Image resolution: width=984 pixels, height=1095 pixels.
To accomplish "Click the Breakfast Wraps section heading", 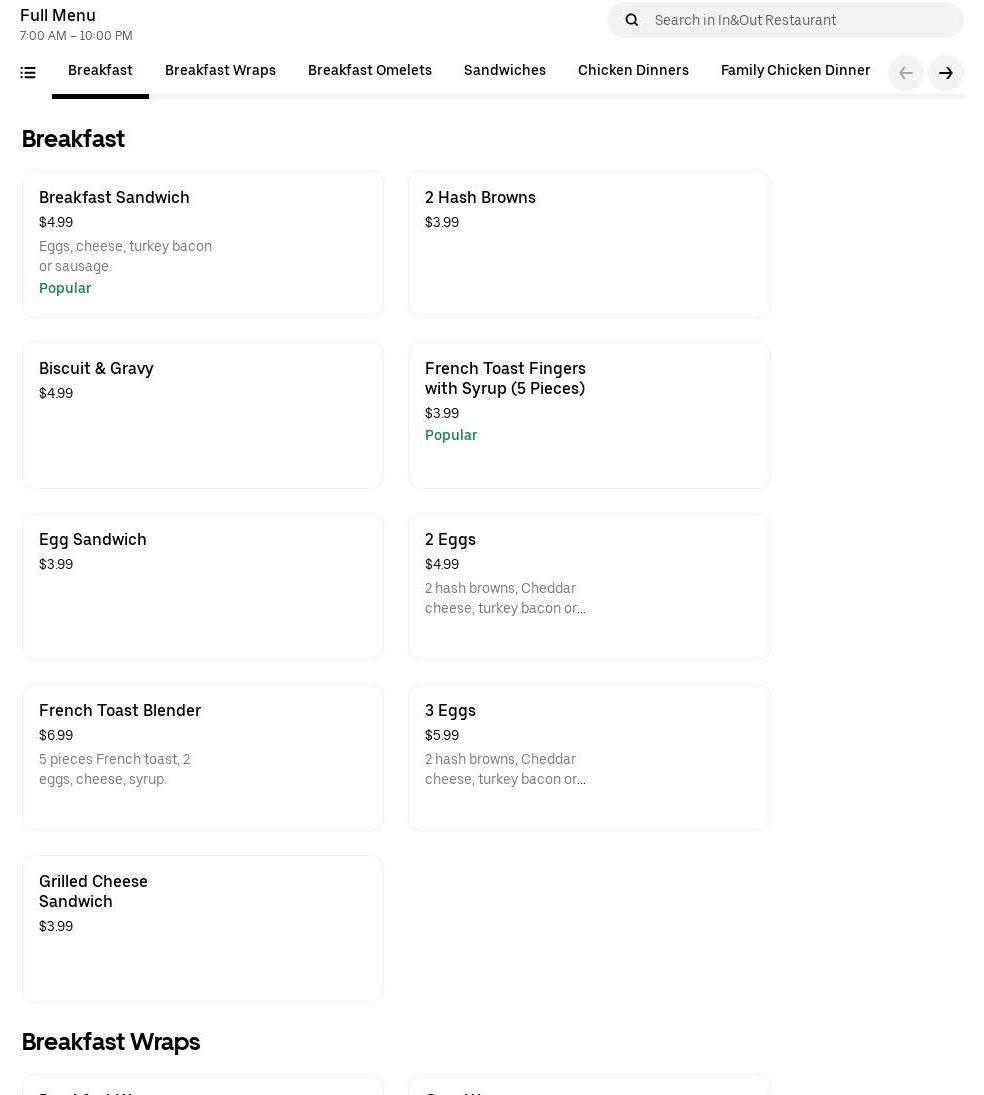I will click(111, 1042).
